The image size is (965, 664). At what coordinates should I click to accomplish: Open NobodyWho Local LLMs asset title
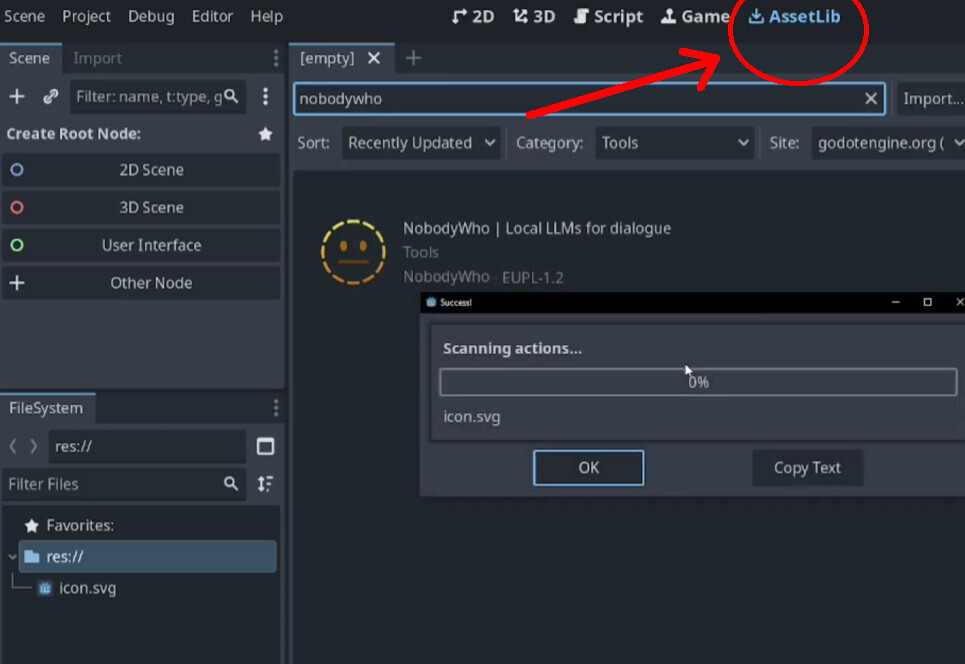(x=537, y=228)
